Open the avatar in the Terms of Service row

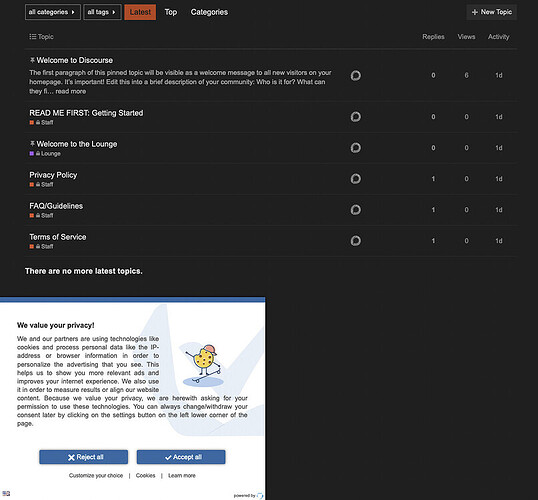point(355,241)
